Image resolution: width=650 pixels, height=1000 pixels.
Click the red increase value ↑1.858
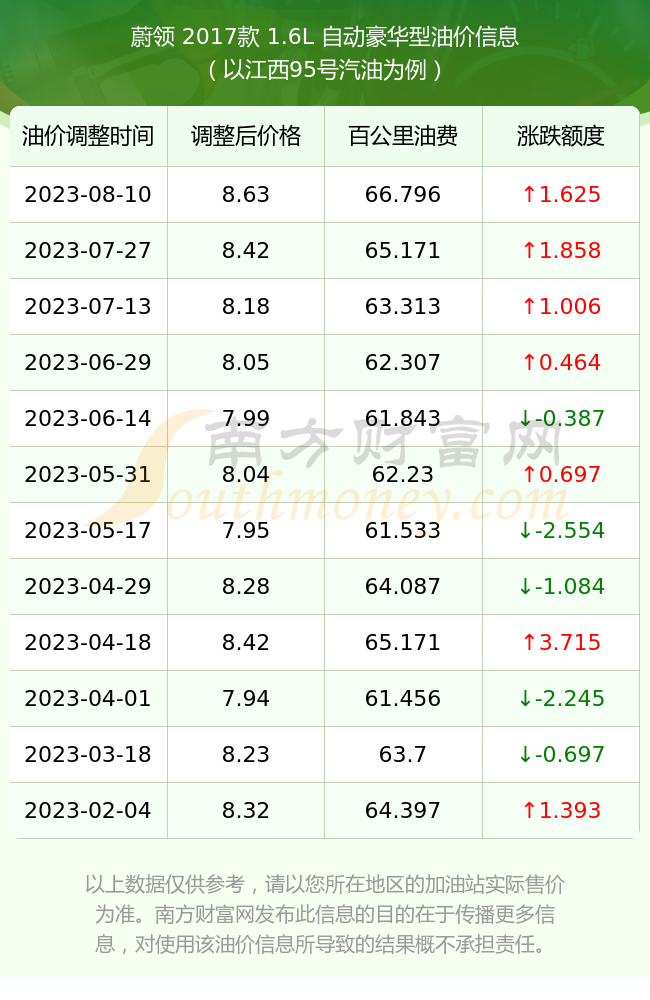[x=561, y=251]
